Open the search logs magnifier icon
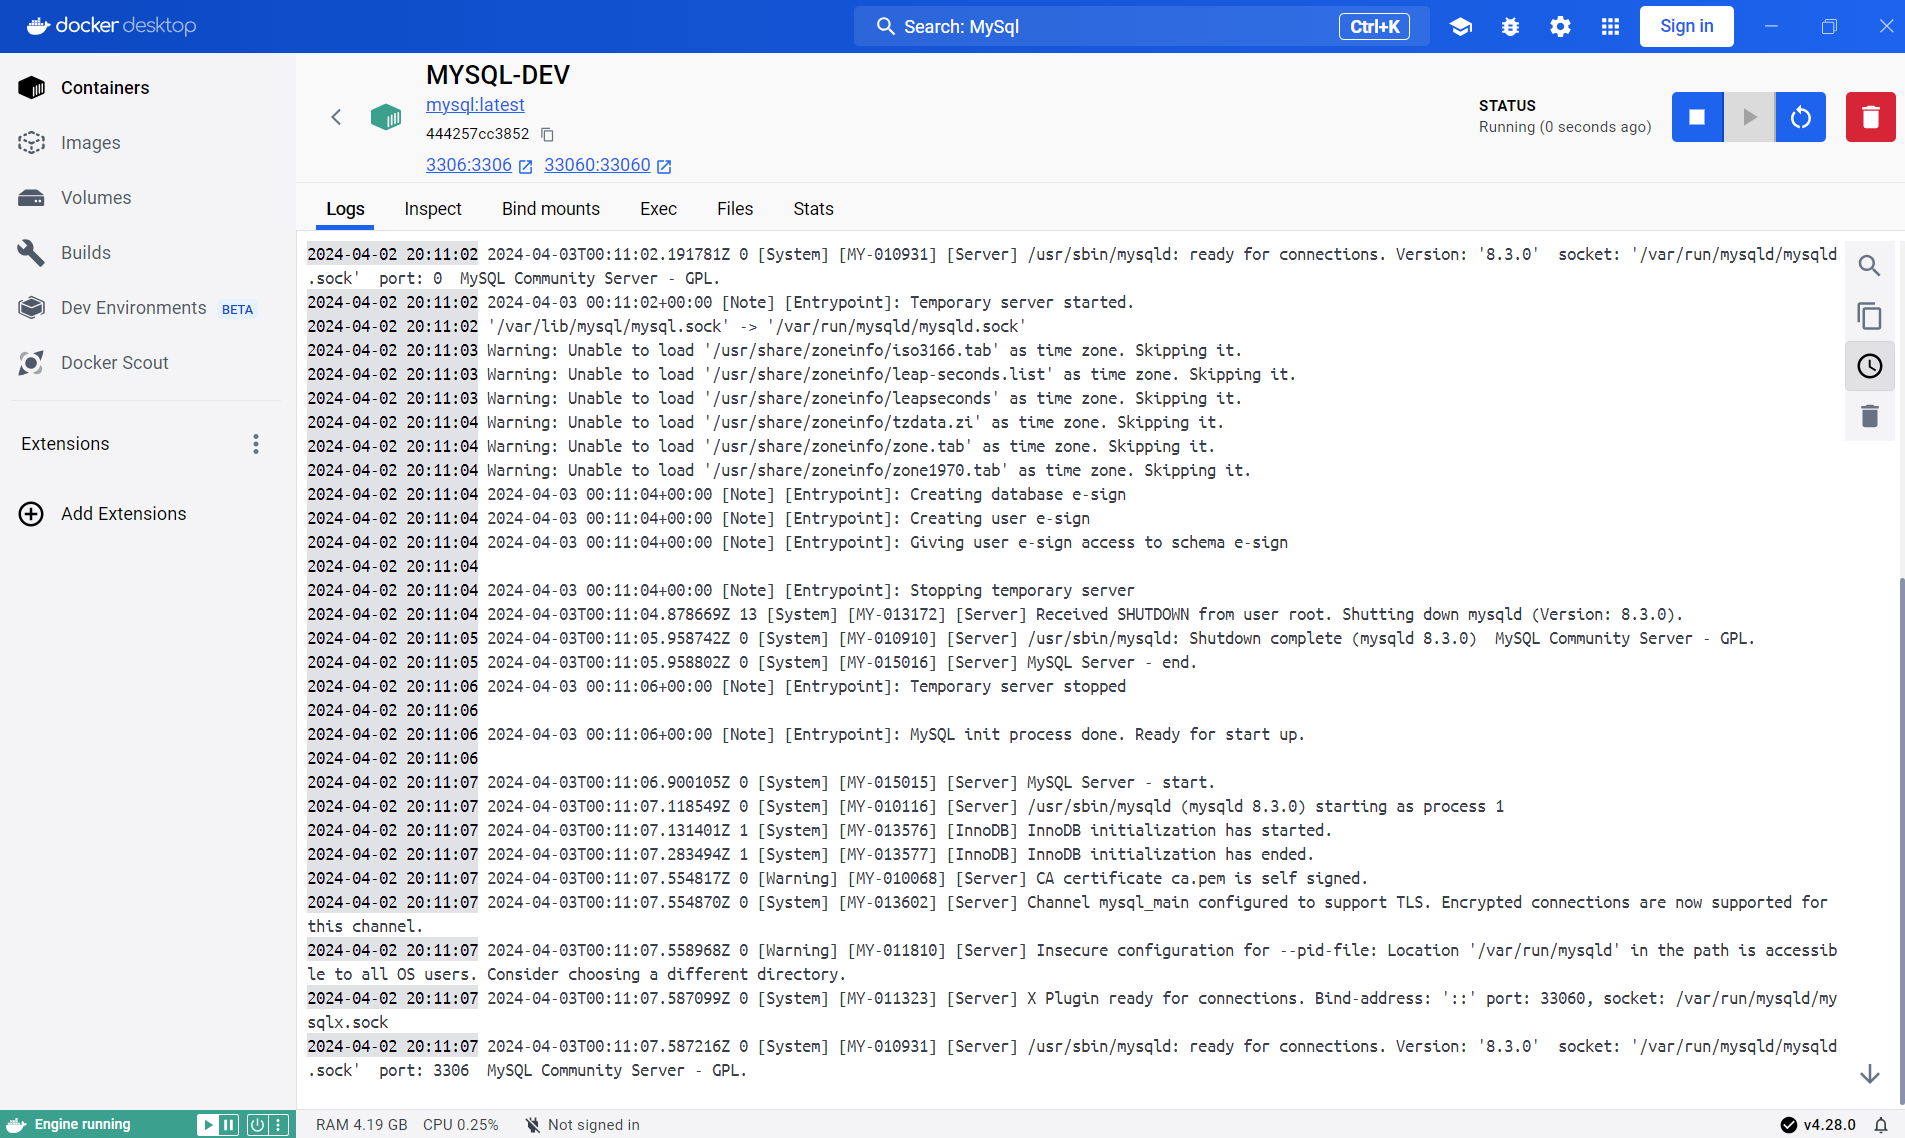The width and height of the screenshot is (1905, 1138). [1869, 266]
